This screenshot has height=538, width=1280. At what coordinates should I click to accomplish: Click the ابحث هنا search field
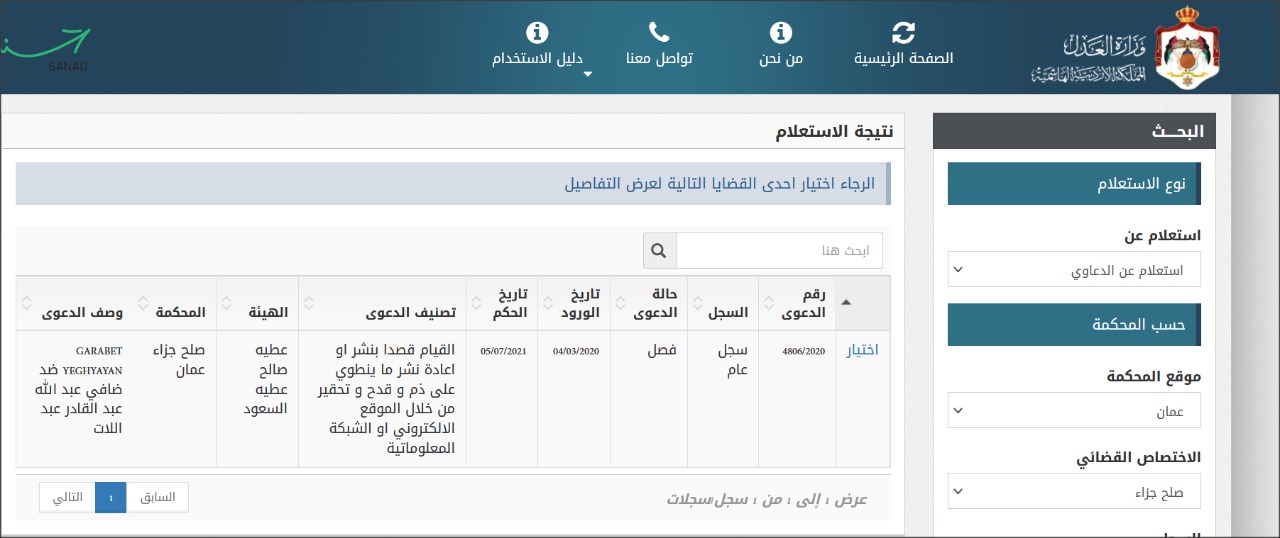[779, 251]
